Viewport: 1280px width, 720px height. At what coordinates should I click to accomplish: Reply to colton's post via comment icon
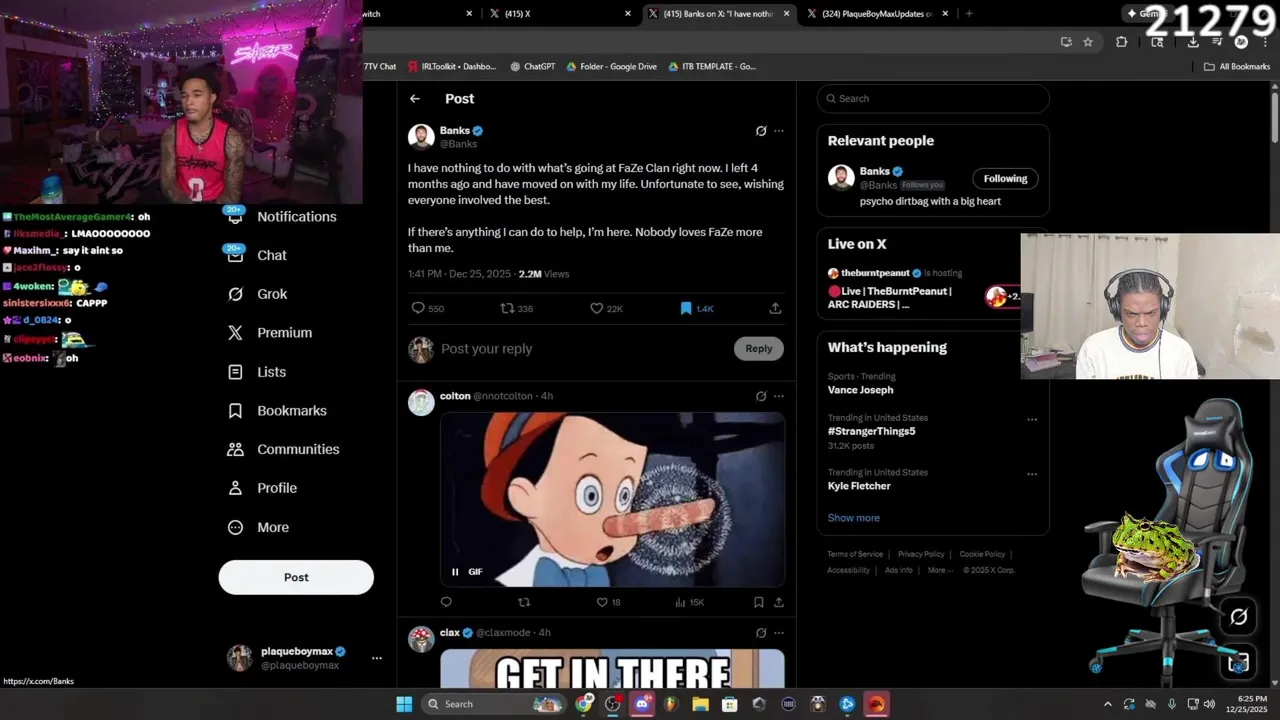(446, 602)
